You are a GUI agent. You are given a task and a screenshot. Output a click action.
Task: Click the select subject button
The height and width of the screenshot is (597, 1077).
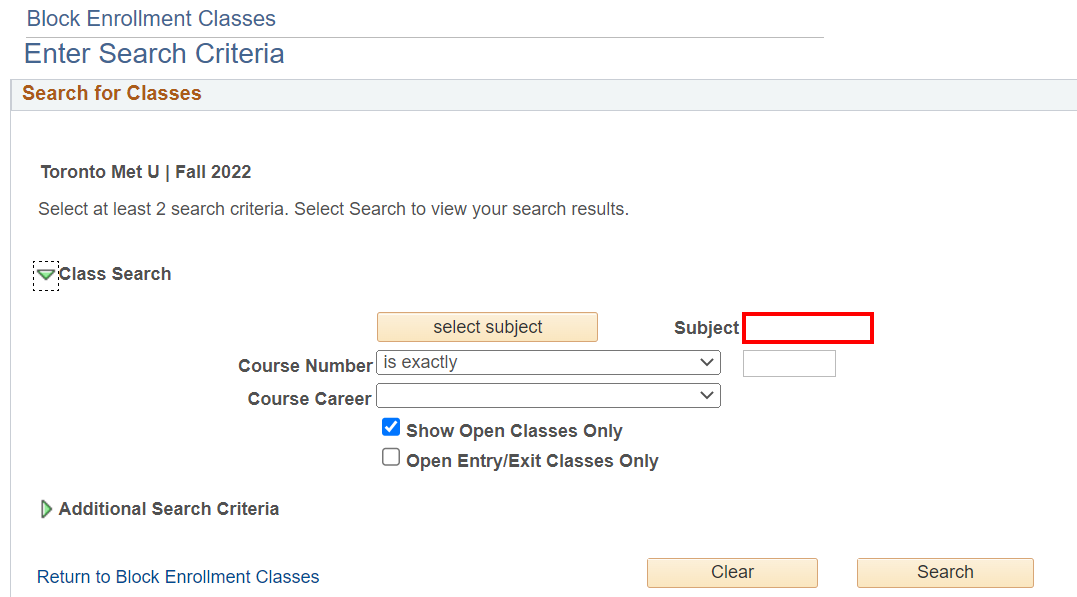(487, 327)
